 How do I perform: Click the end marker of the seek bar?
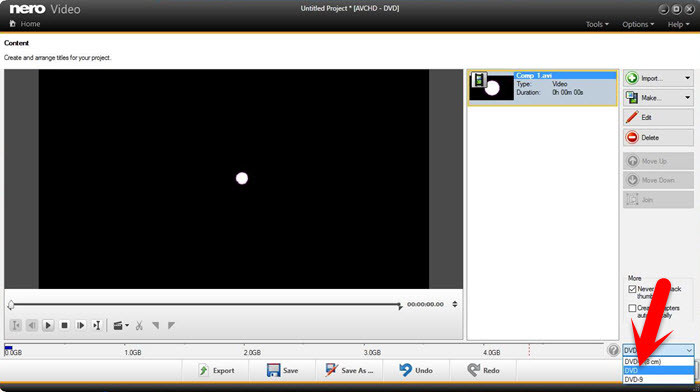400,305
